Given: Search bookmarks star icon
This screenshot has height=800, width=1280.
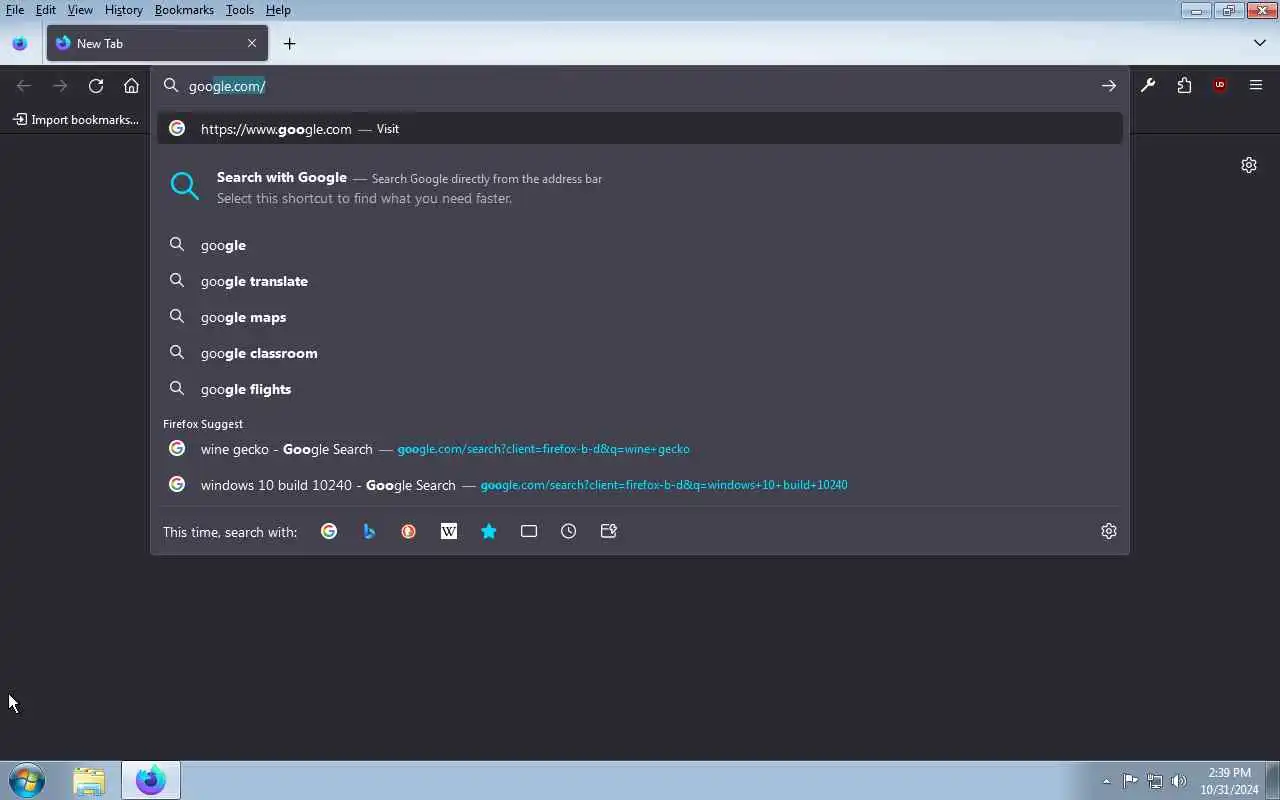Looking at the screenshot, I should pos(489,531).
